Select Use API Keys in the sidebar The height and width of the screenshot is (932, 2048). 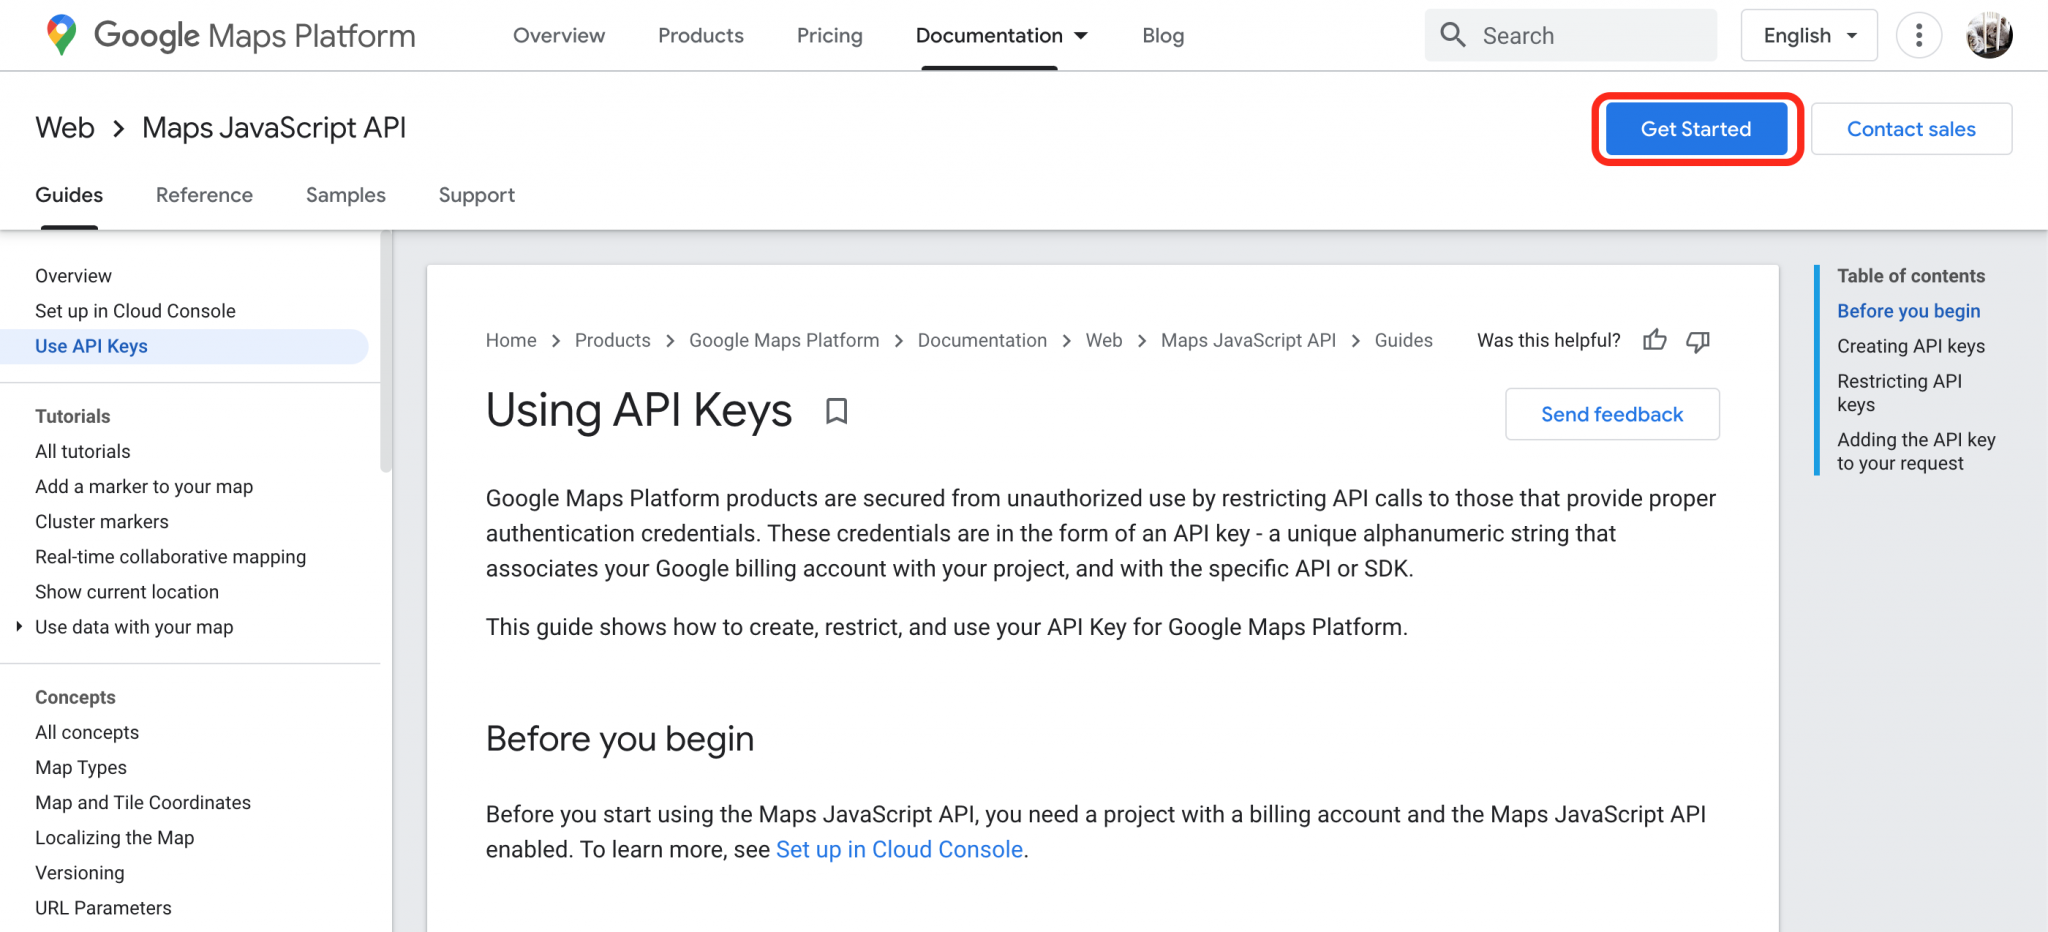click(91, 346)
